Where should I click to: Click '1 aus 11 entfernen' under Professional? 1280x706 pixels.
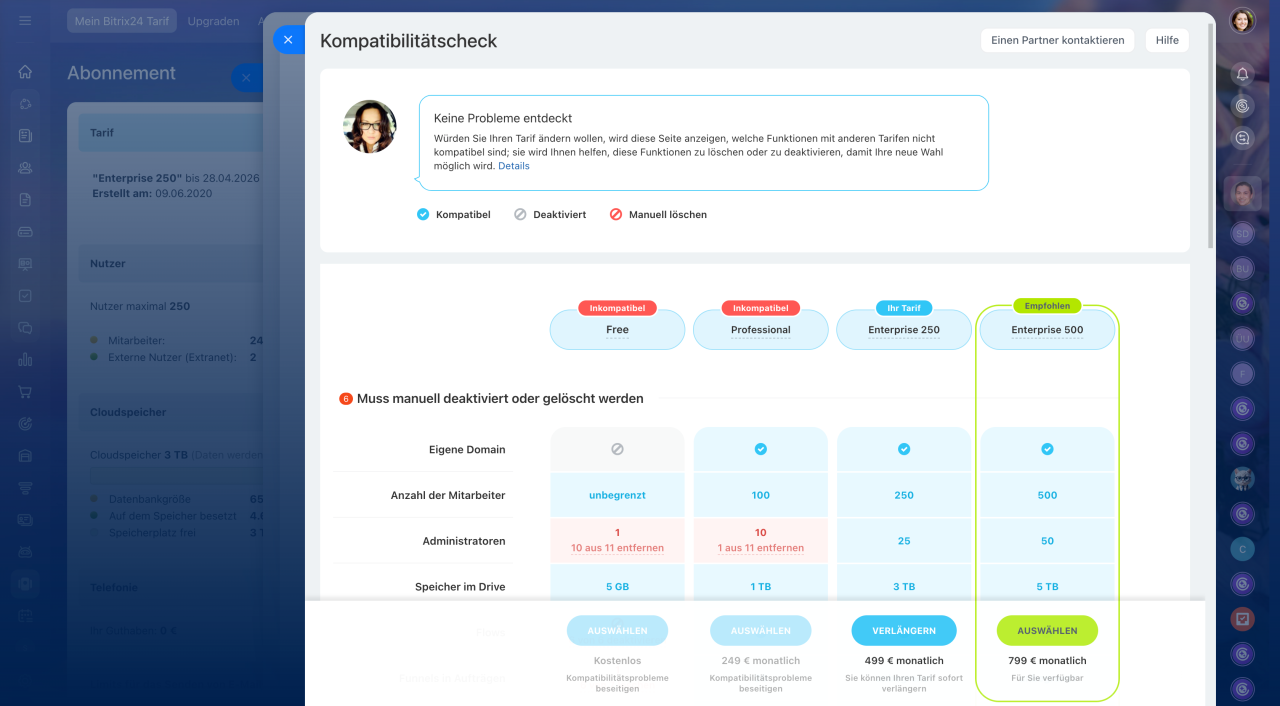click(x=761, y=548)
